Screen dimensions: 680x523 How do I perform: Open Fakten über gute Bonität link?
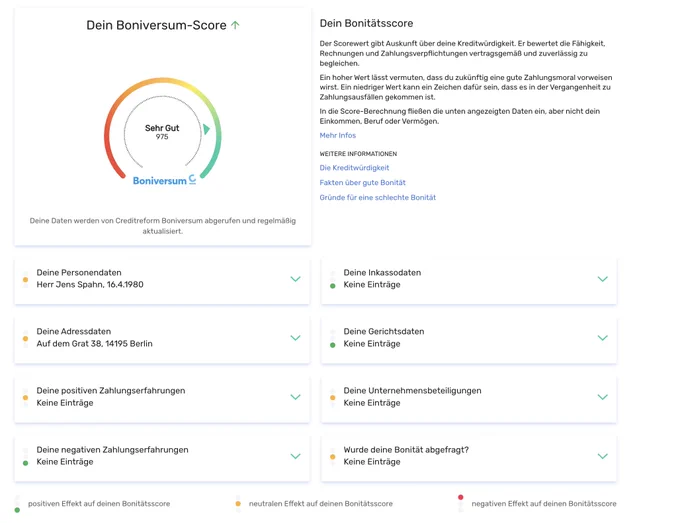(363, 183)
